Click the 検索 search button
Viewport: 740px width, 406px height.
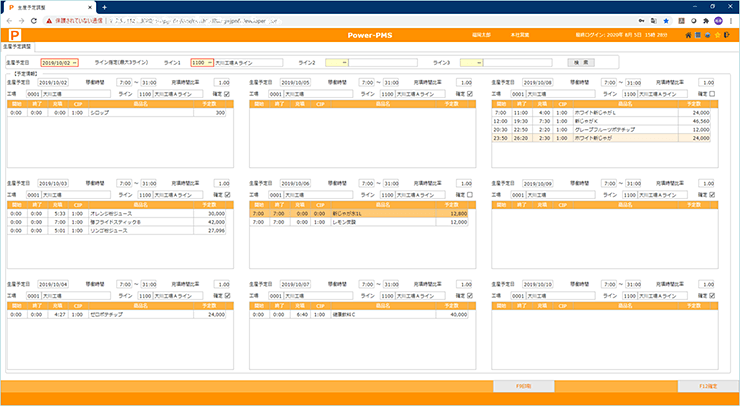(x=581, y=62)
